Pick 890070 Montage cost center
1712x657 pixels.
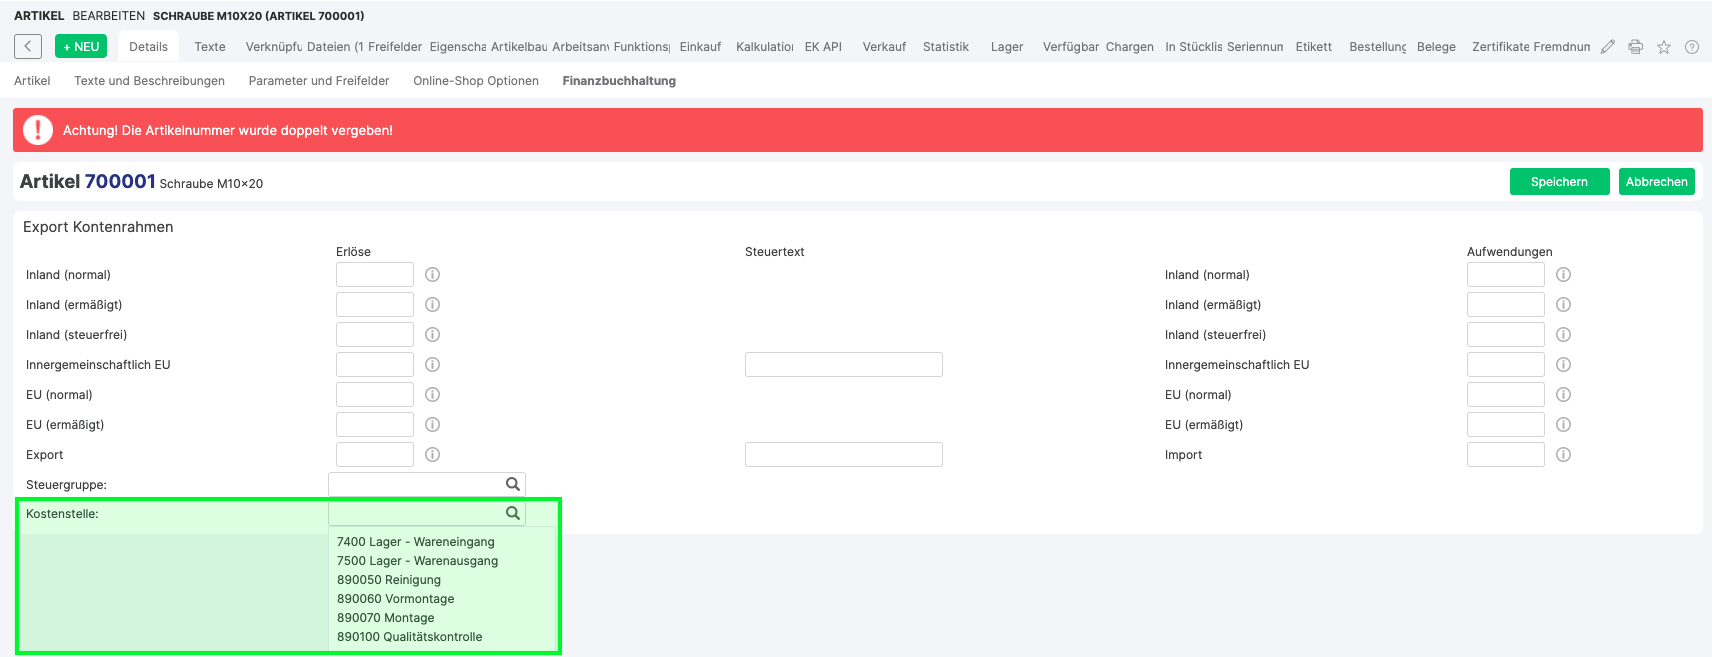tap(385, 618)
